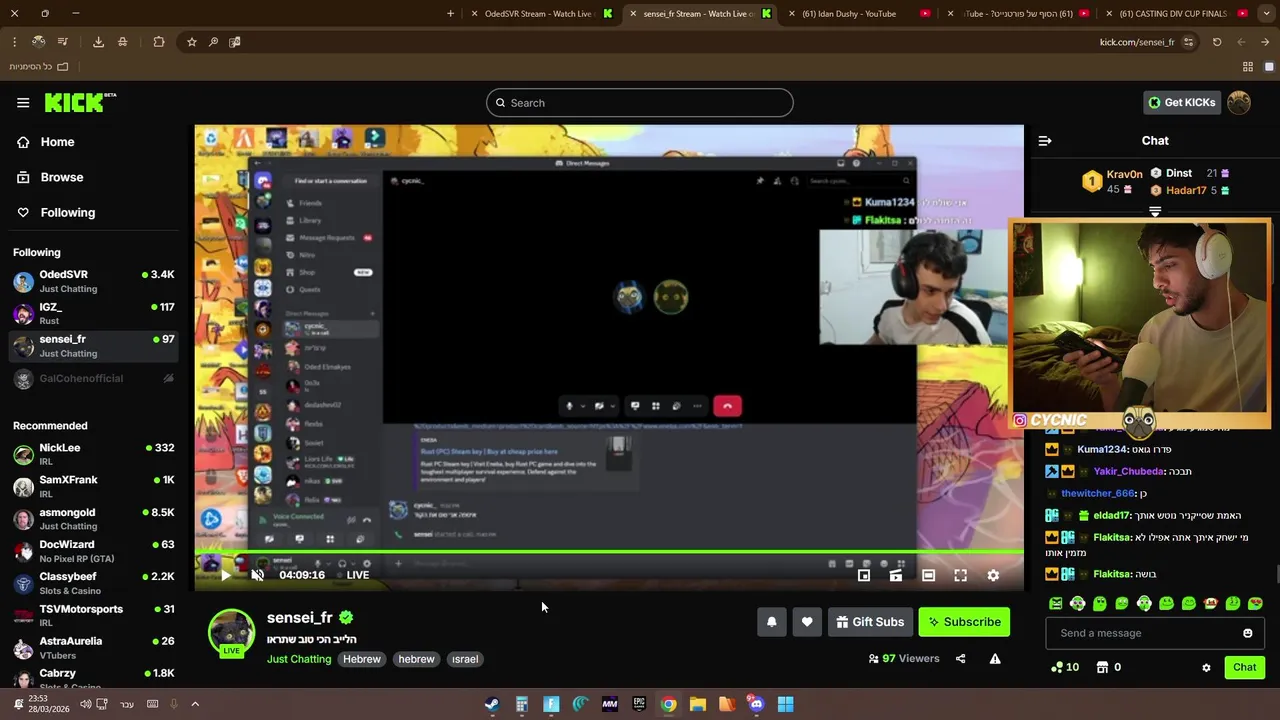Open Steam from the taskbar

492,704
